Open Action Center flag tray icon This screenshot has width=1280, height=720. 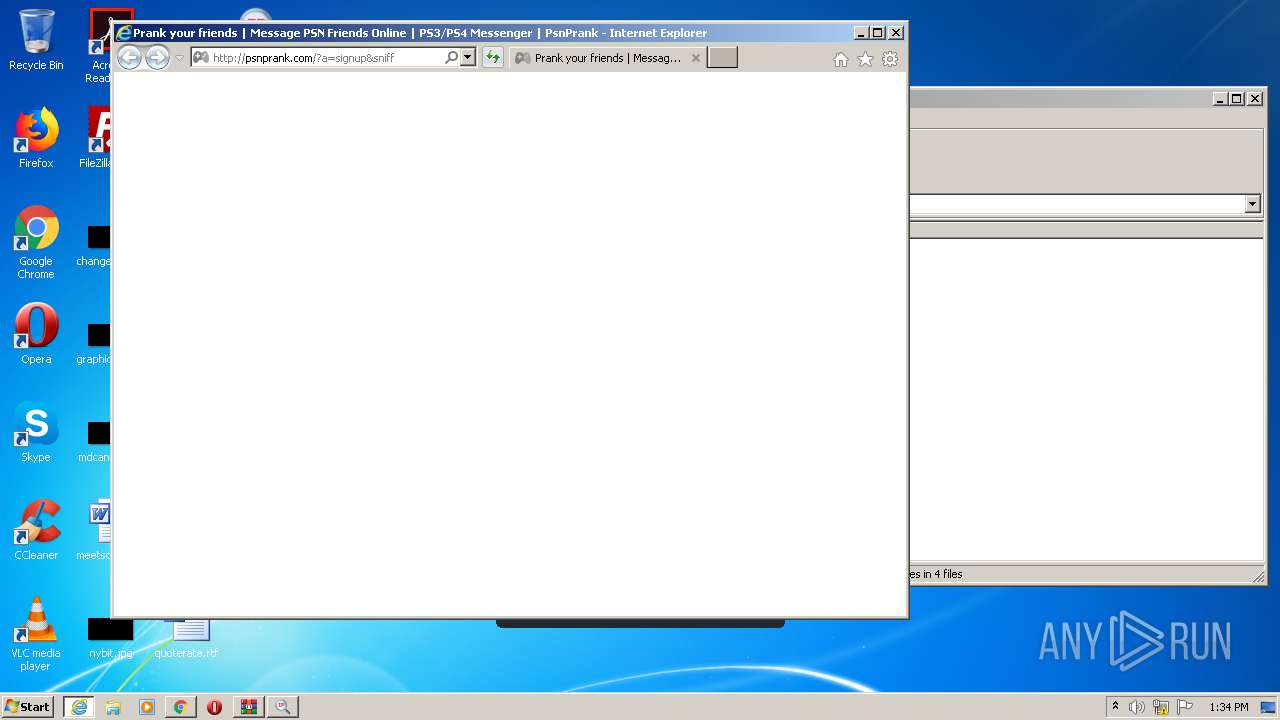(1185, 707)
